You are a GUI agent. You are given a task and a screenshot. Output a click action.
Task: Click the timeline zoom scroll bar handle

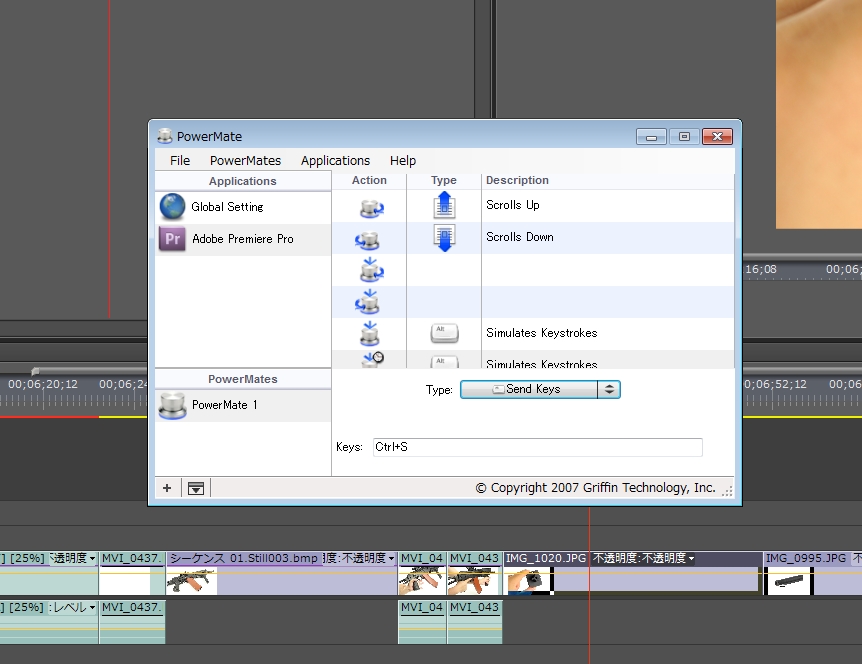click(x=35, y=371)
